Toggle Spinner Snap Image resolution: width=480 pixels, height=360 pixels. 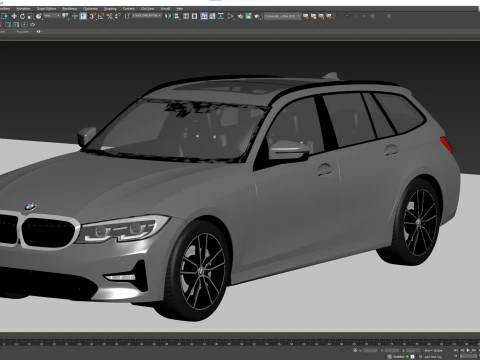coord(118,16)
